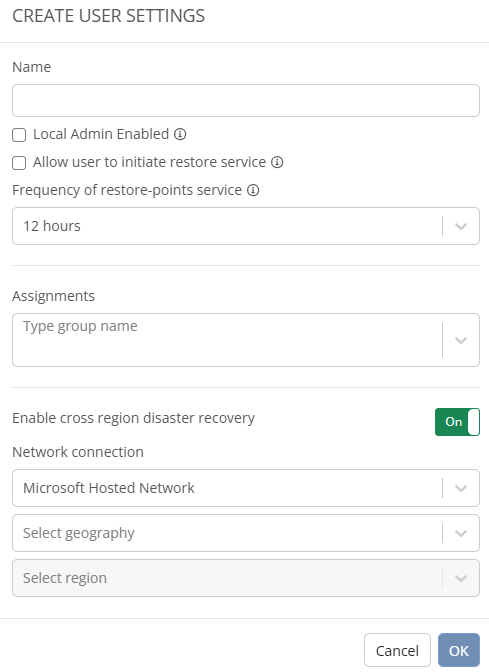Viewport: 489px width, 672px height.
Task: Click the Cancel button
Action: pos(397,650)
